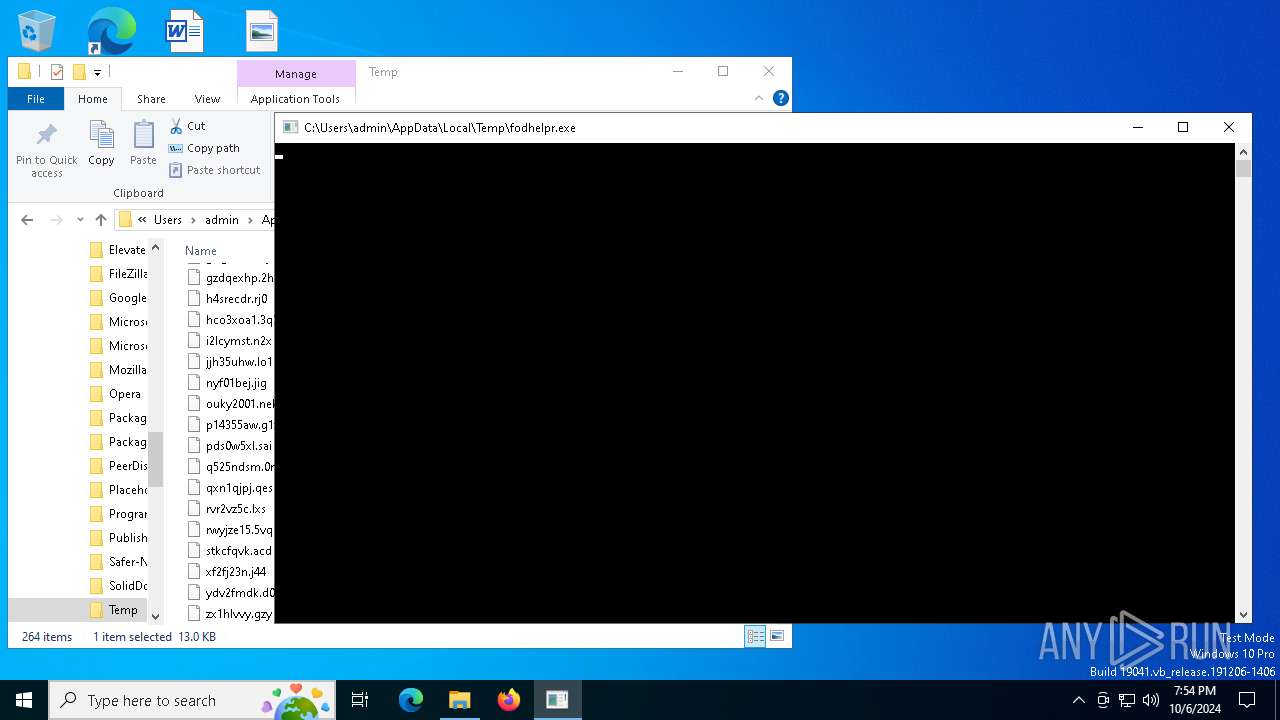Screen dimensions: 1280x720
Task: Click Users in the address bar
Action: point(168,220)
